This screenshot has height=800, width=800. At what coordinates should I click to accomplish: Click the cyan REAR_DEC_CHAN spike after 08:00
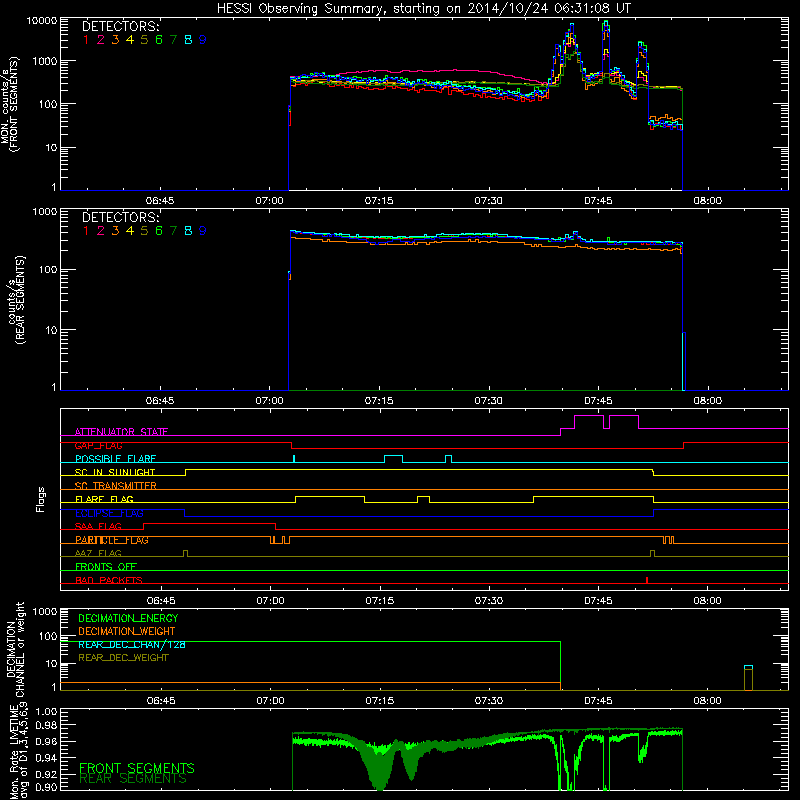pyautogui.click(x=748, y=667)
